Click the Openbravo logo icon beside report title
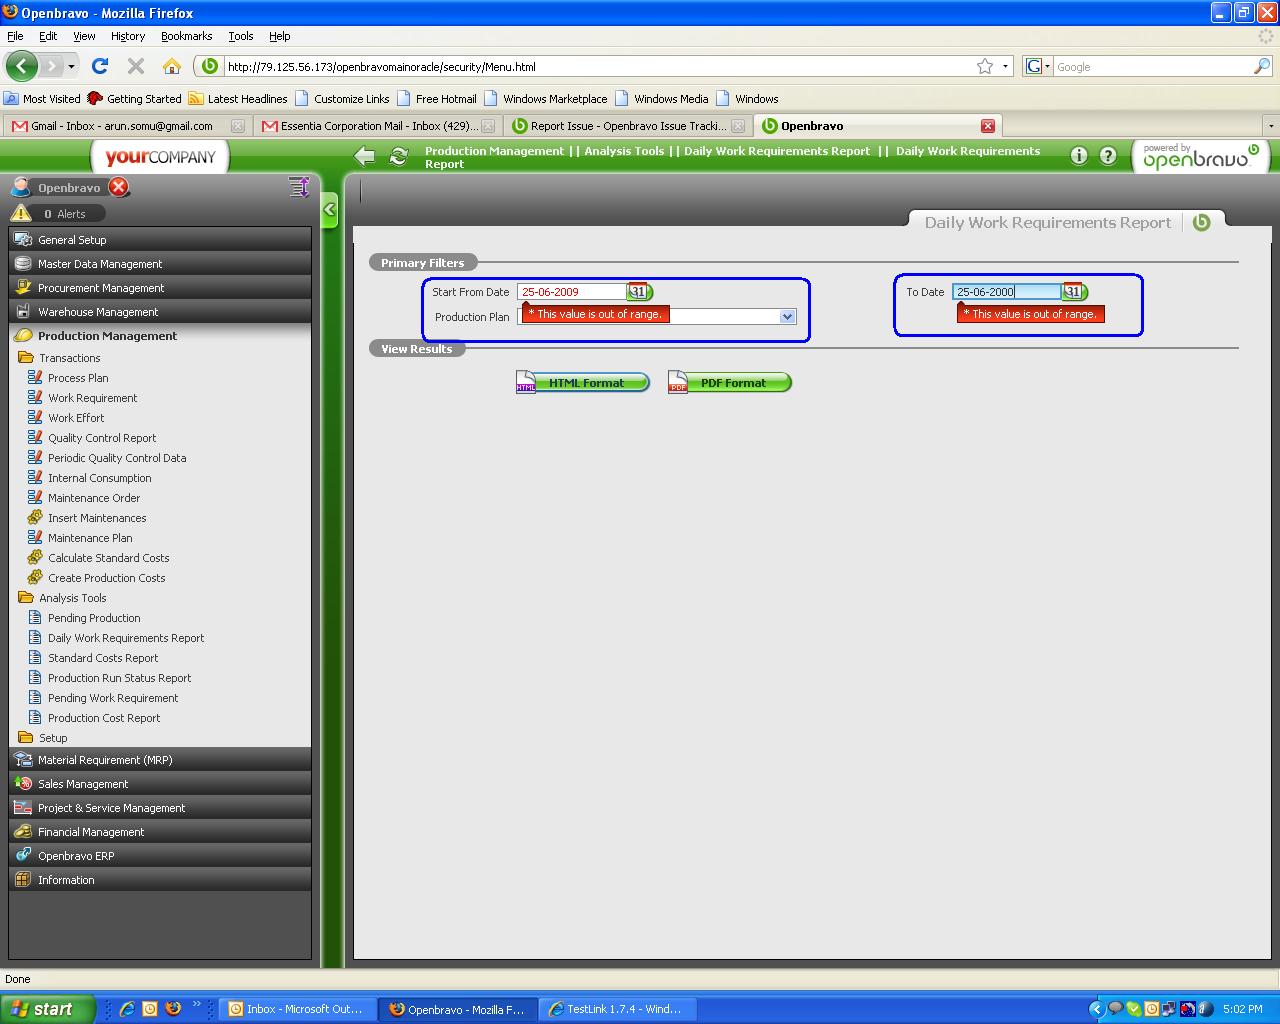Screen dimensions: 1280x1024 tap(1202, 222)
